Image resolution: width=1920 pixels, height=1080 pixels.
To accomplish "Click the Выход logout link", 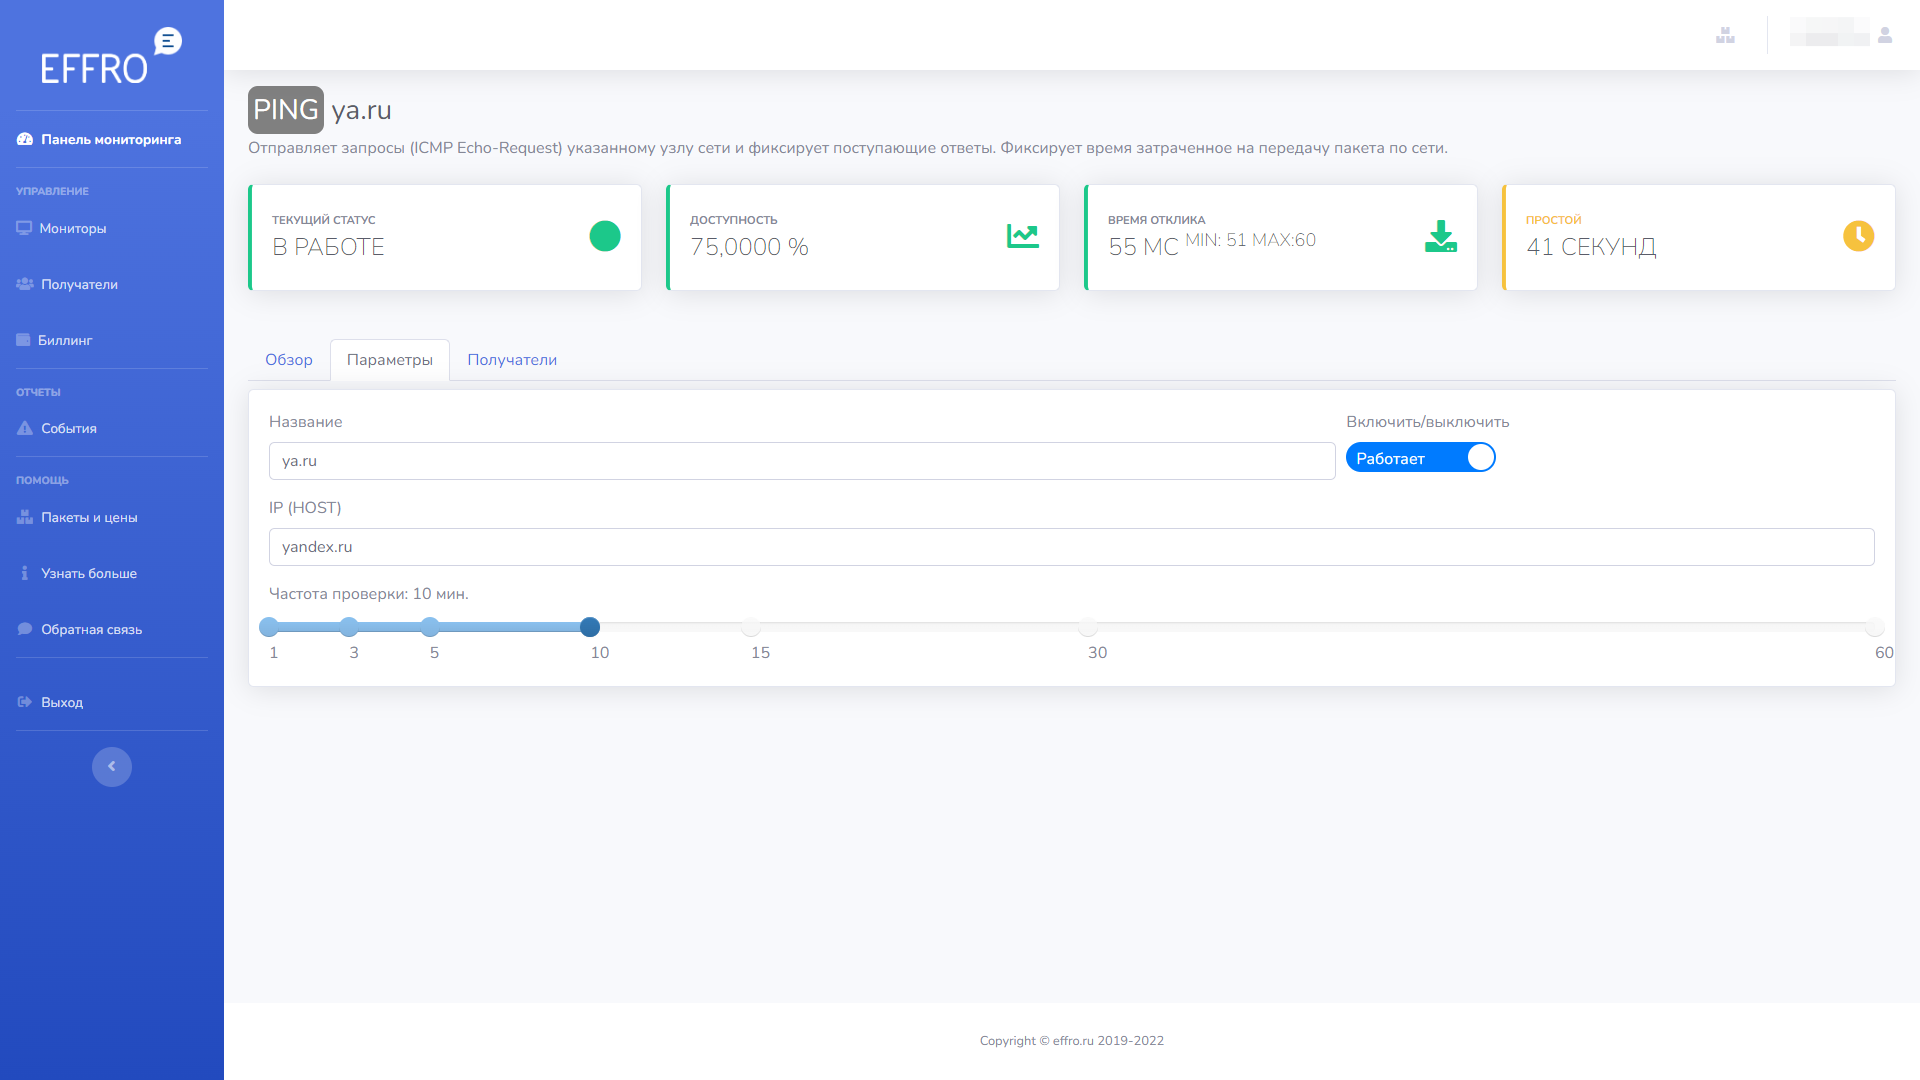I will pyautogui.click(x=61, y=702).
